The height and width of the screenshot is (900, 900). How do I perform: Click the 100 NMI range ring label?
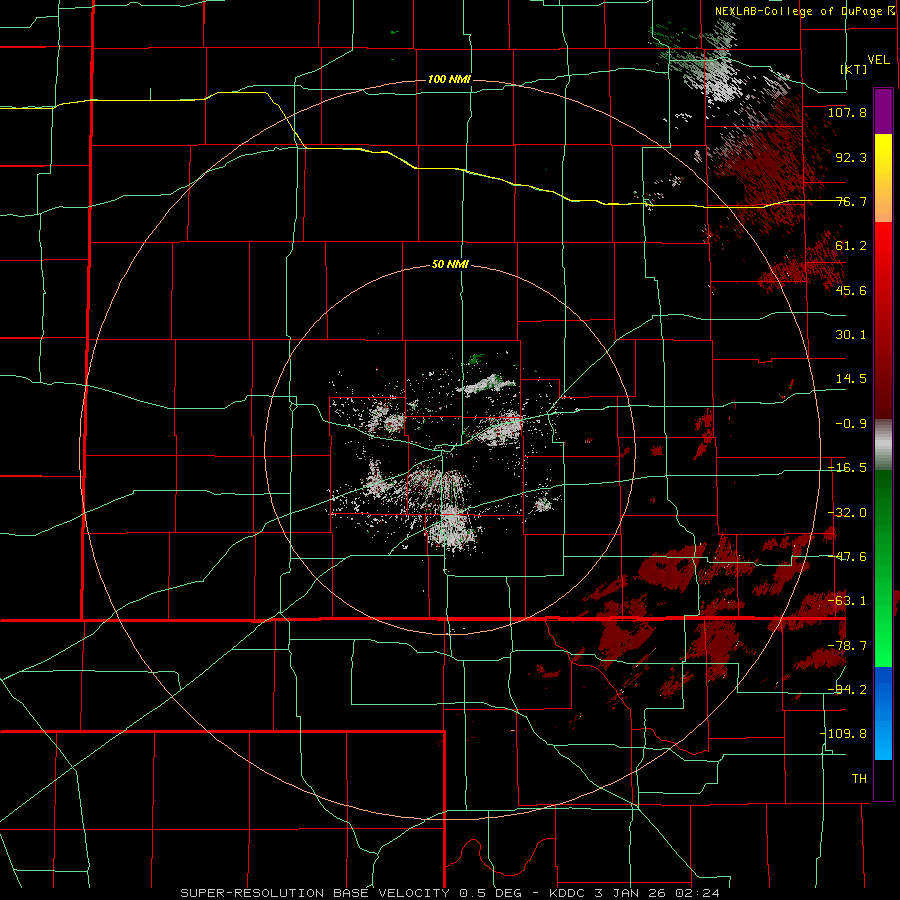click(449, 79)
